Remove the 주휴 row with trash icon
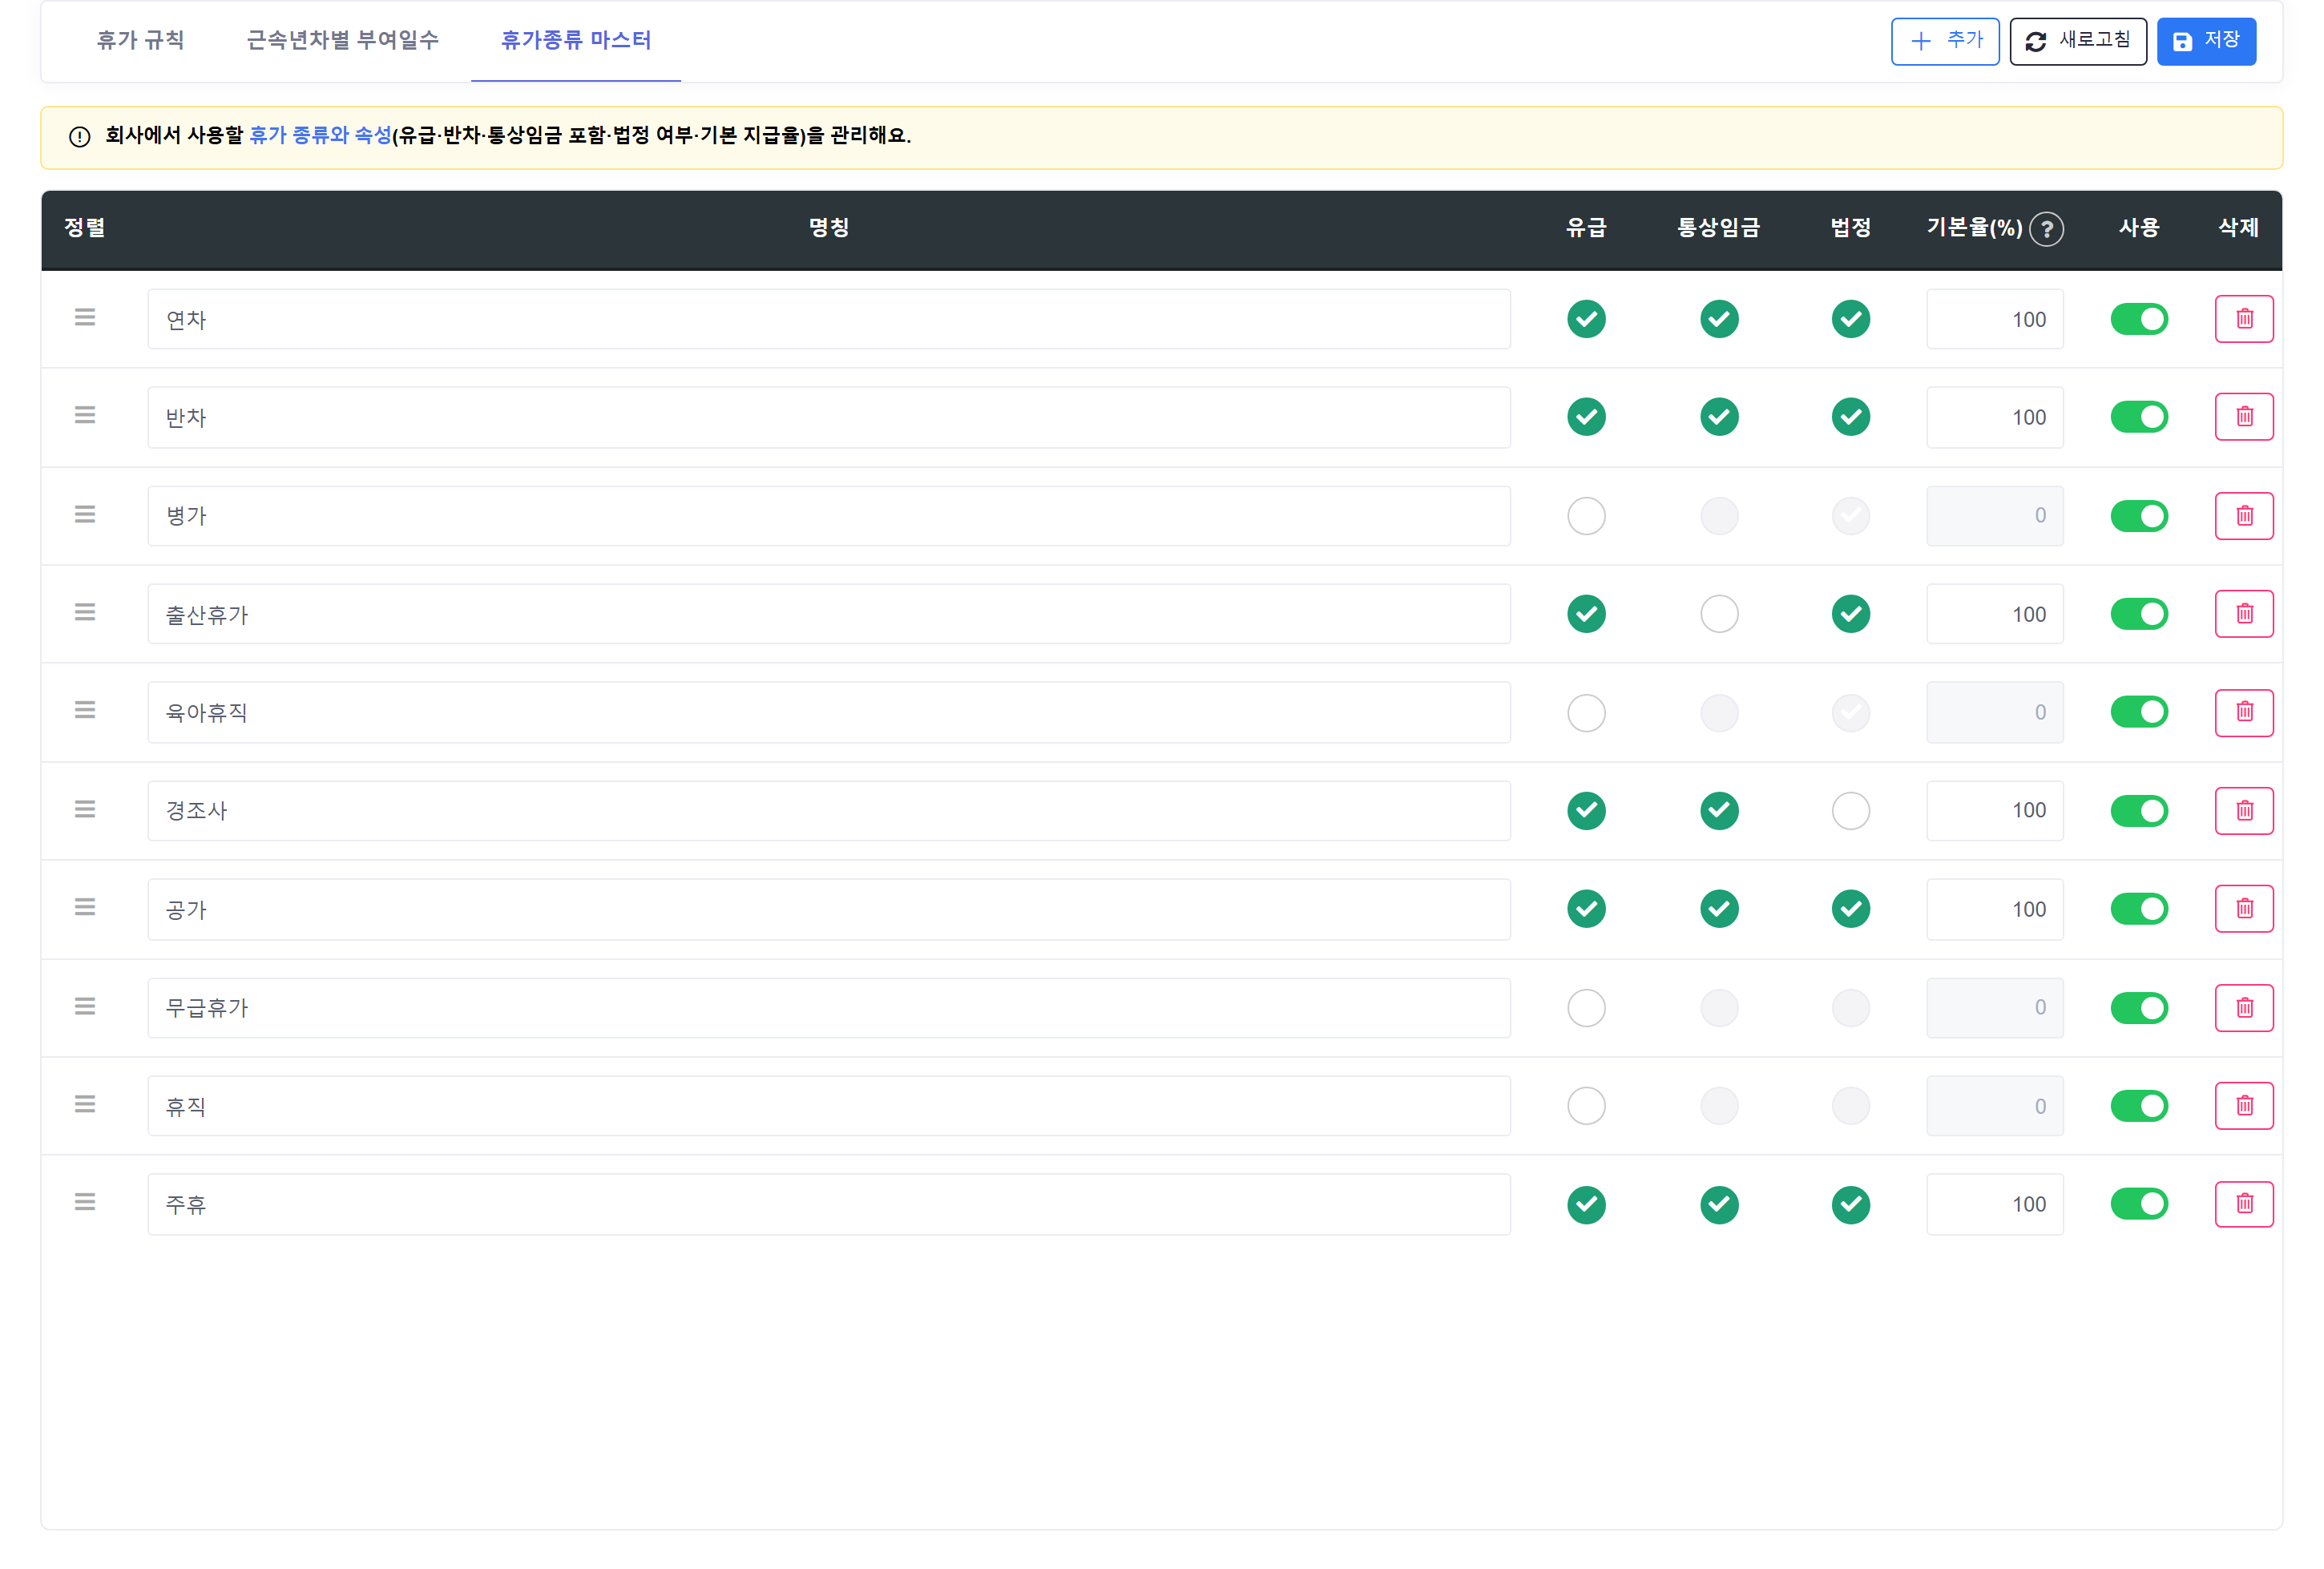Screen dimensions: 2324x1569 coord(2244,1204)
